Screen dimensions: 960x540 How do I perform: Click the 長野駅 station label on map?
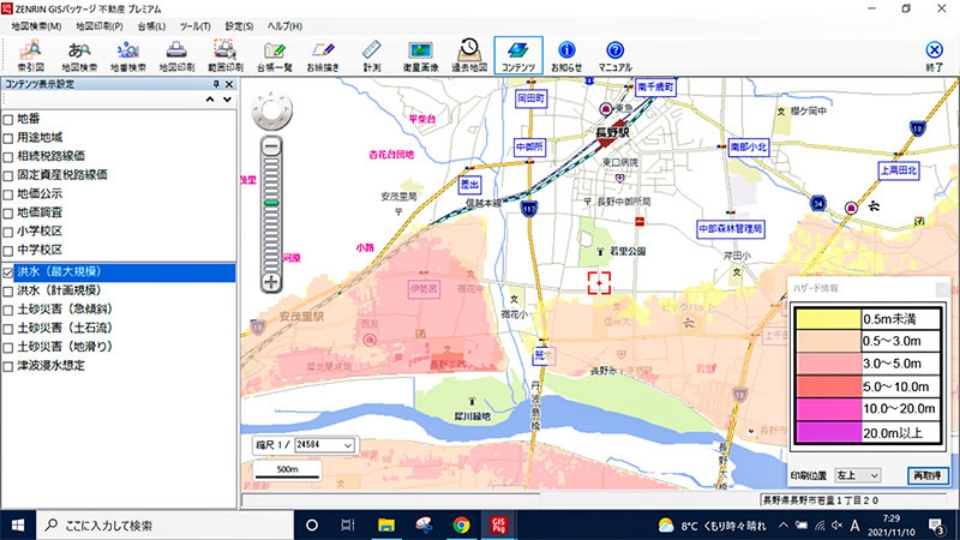point(612,132)
